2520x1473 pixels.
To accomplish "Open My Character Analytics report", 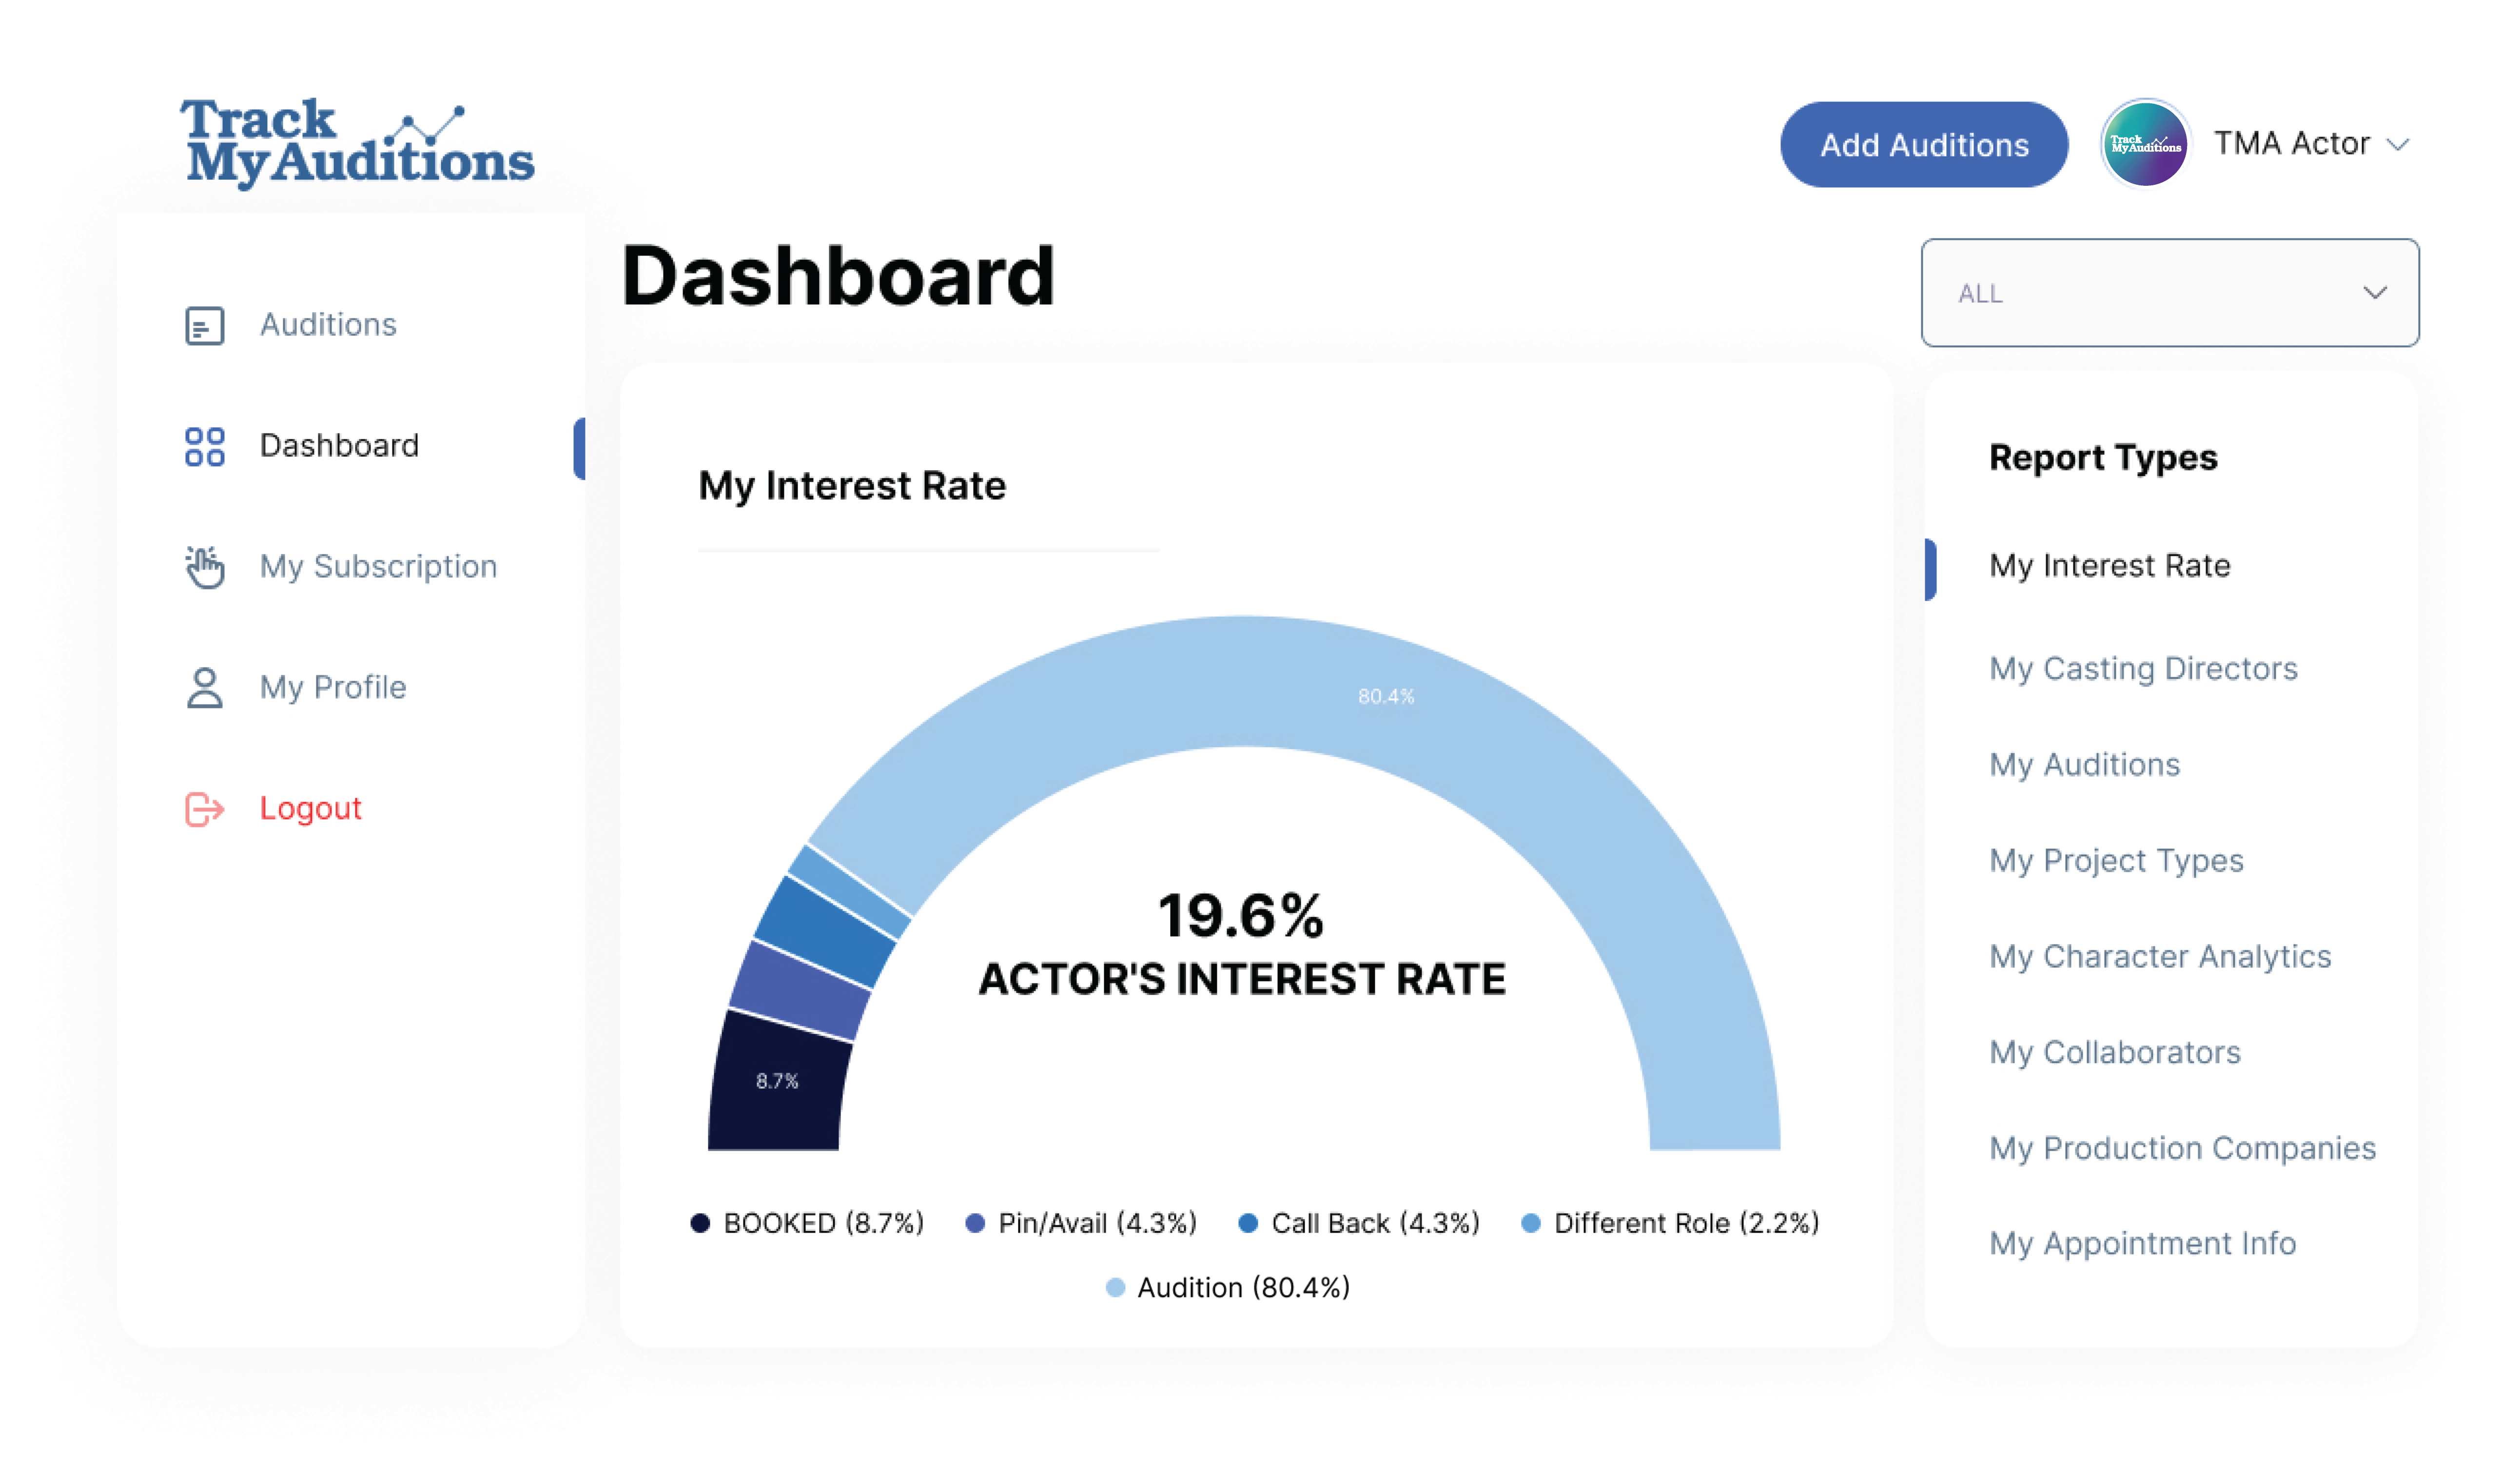I will (x=2160, y=957).
